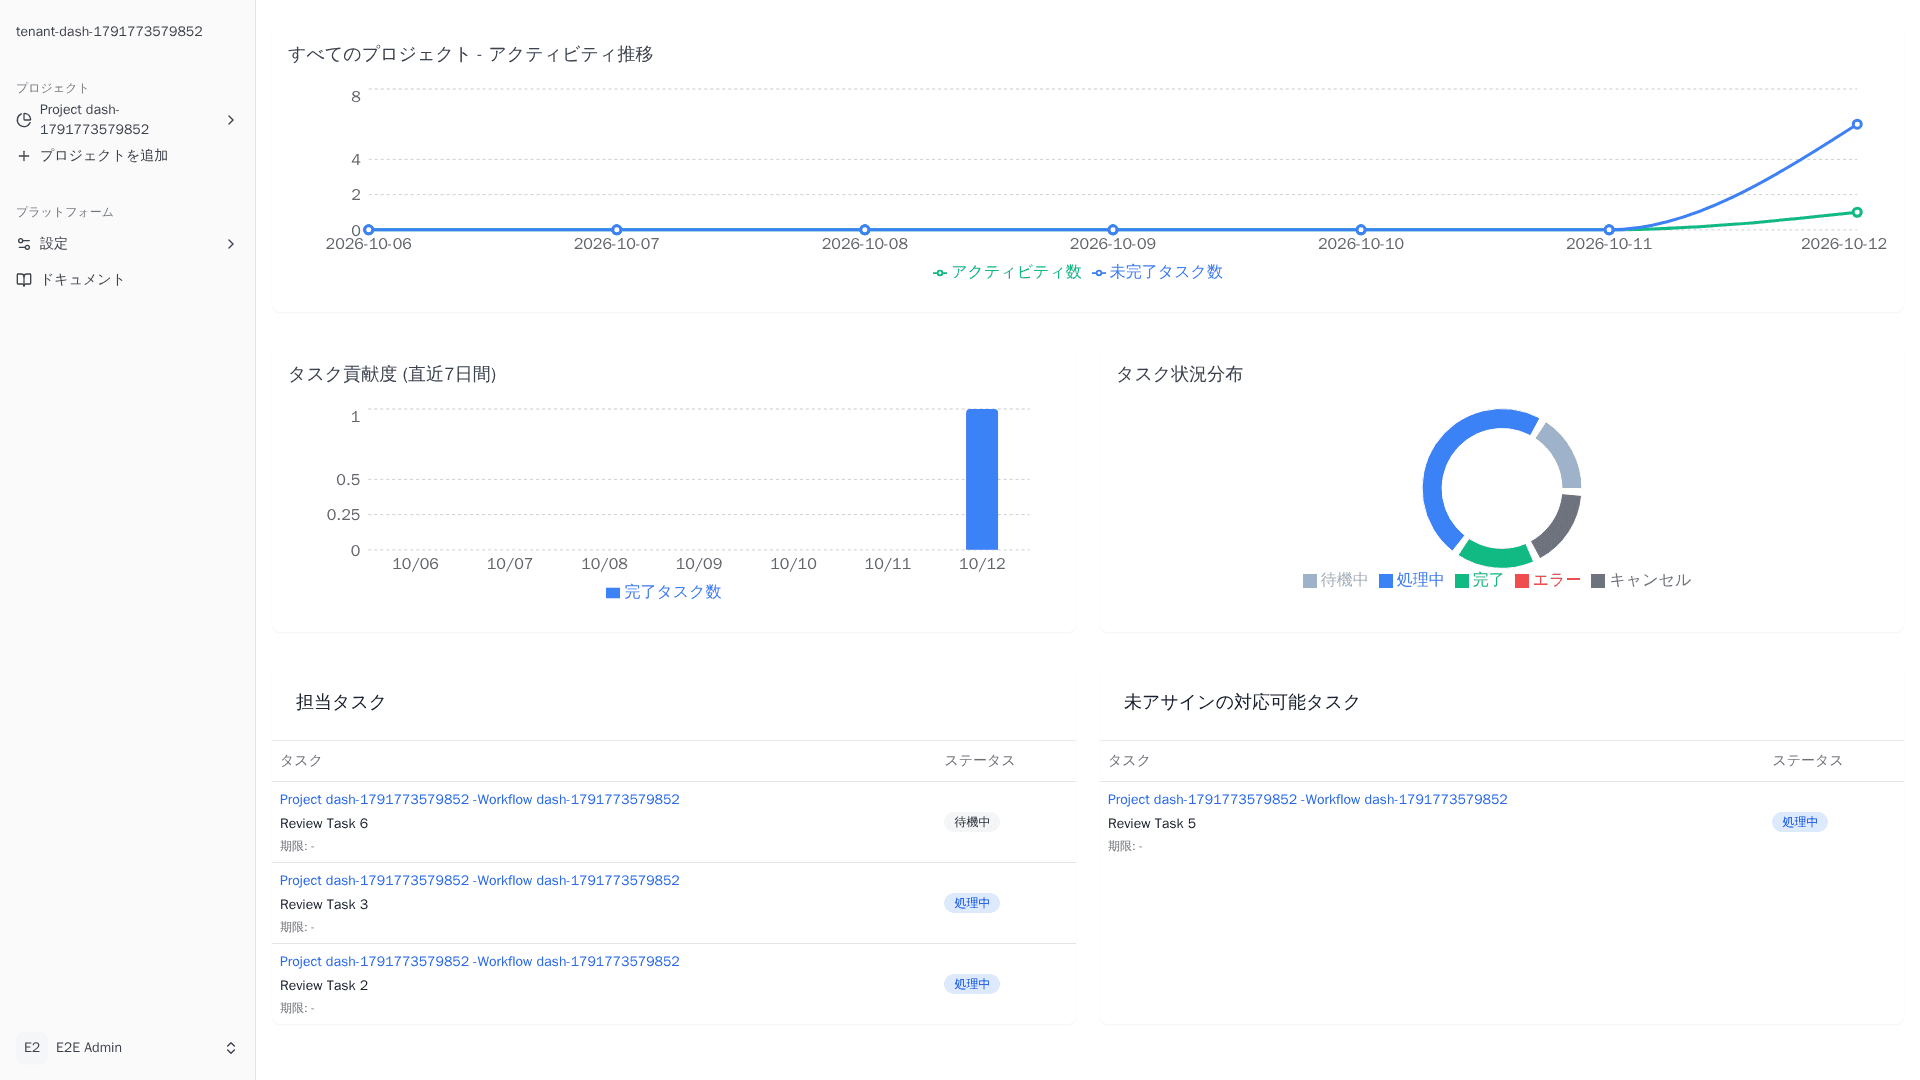Toggle 未完了タスク数 legend in the line chart
Image resolution: width=1920 pixels, height=1080 pixels.
pyautogui.click(x=1157, y=272)
